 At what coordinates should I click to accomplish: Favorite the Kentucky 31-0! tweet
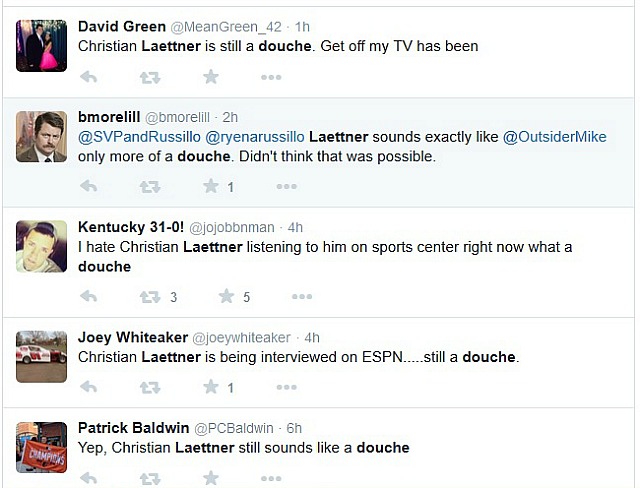227,296
